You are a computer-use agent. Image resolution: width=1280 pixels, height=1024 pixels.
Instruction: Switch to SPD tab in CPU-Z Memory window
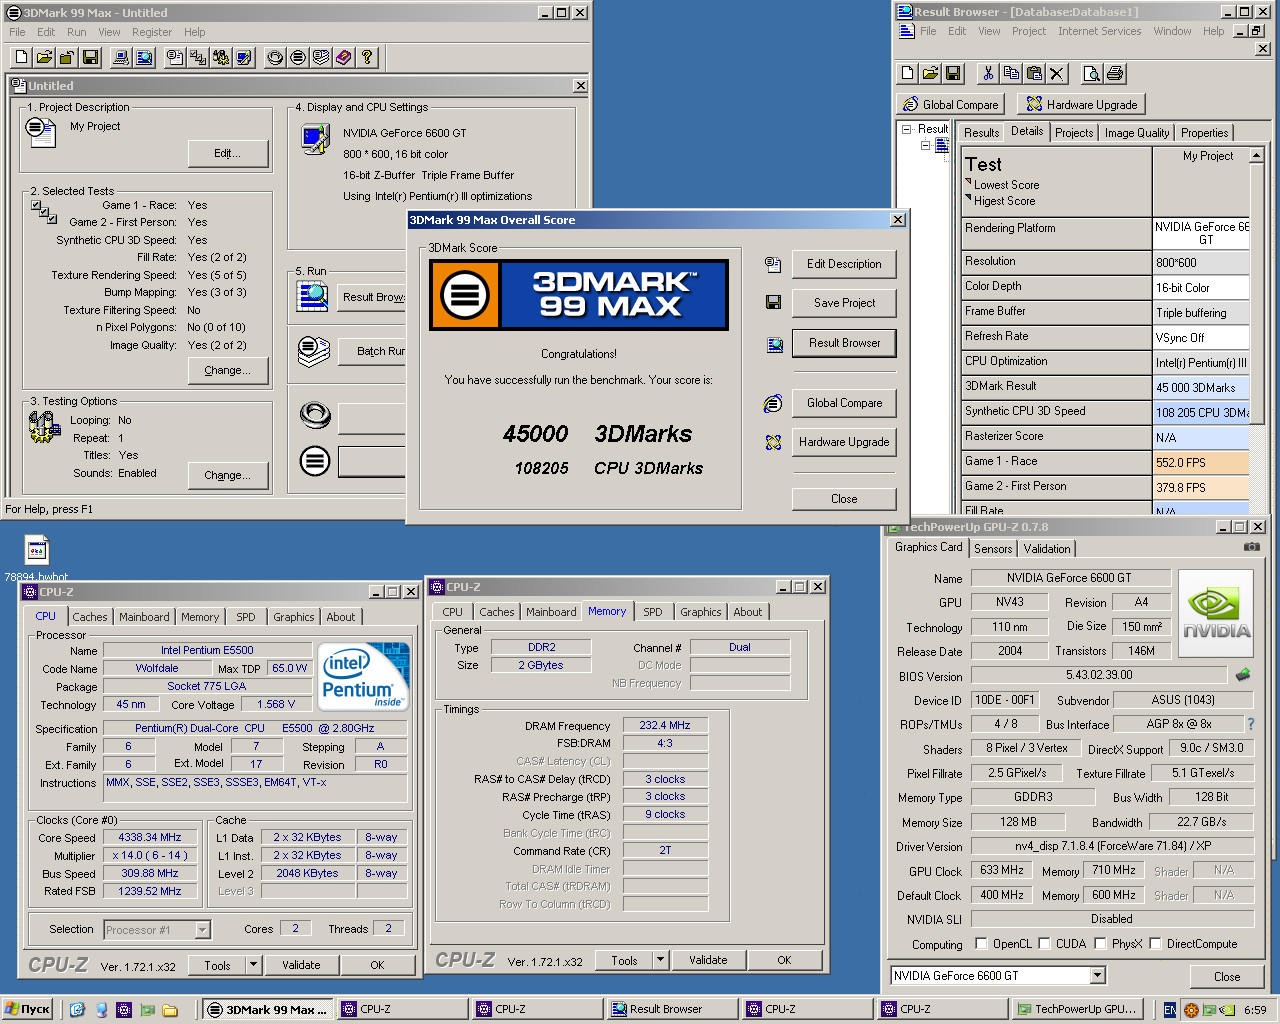tap(652, 612)
